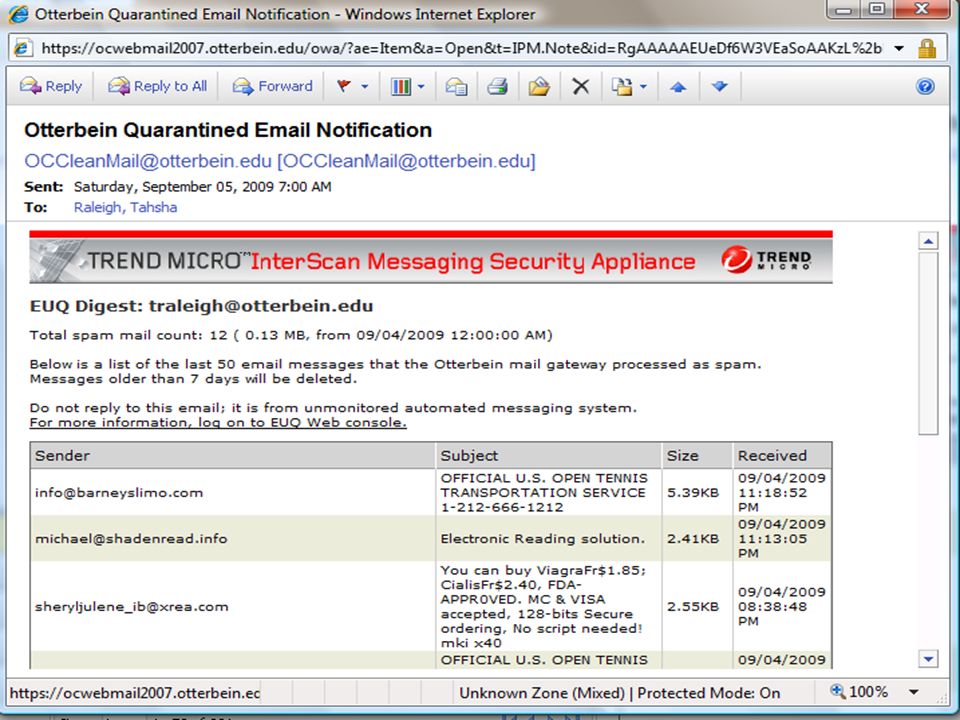Open dropdown next to document icon

point(643,87)
